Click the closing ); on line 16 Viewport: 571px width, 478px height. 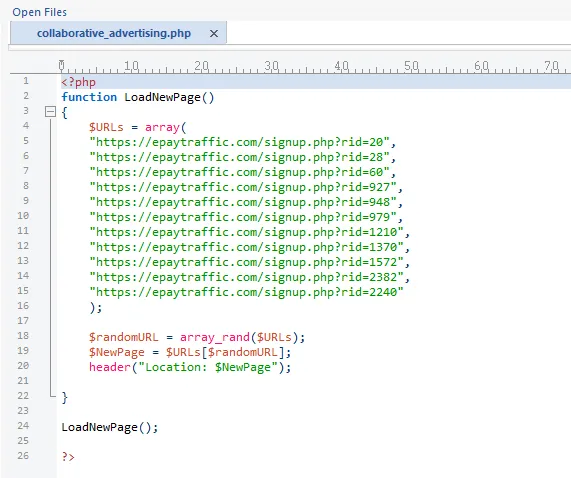96,307
